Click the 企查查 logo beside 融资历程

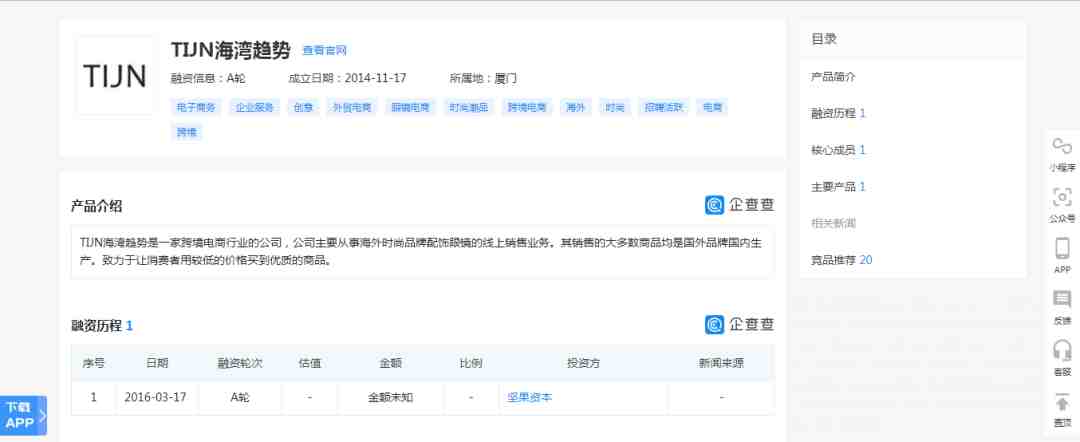tap(739, 325)
